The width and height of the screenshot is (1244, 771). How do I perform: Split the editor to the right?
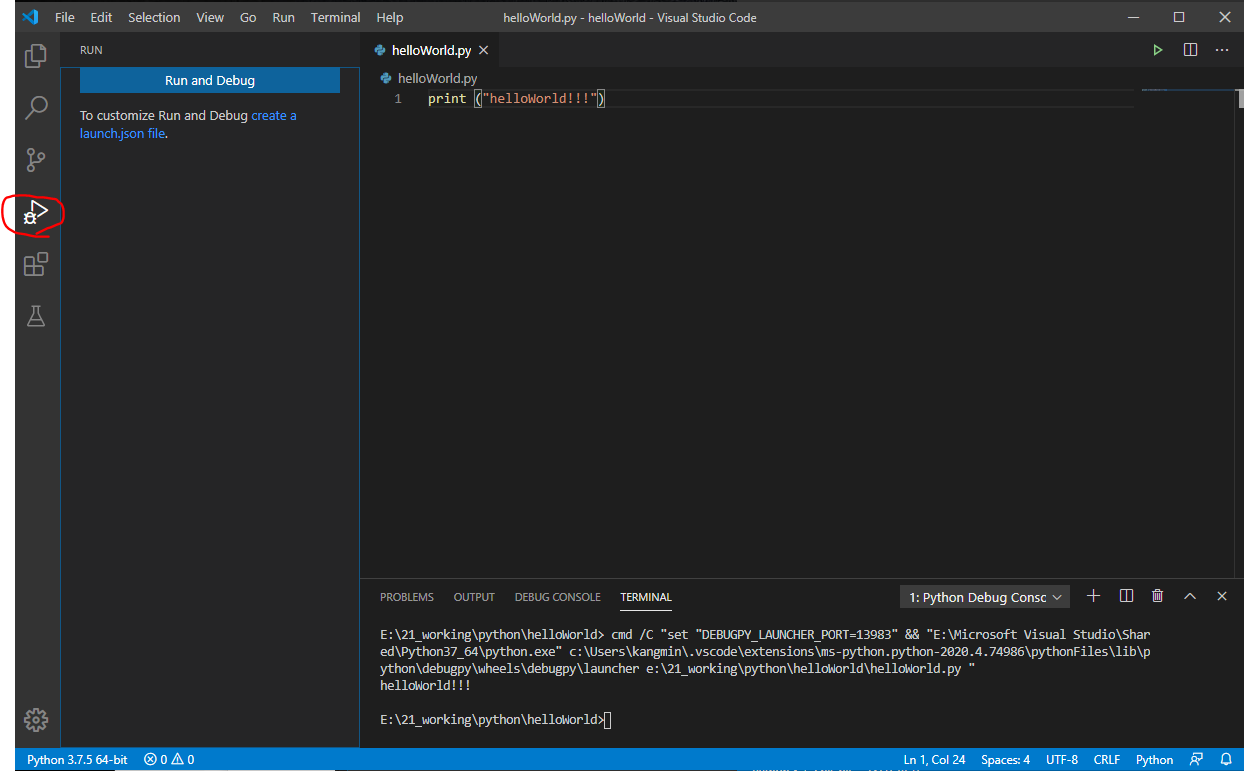click(x=1190, y=50)
